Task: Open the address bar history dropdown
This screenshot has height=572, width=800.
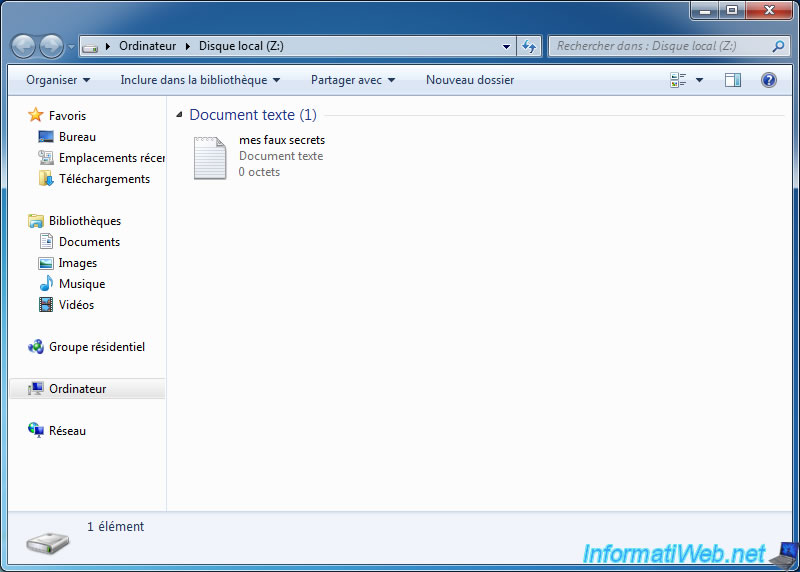Action: pos(506,46)
